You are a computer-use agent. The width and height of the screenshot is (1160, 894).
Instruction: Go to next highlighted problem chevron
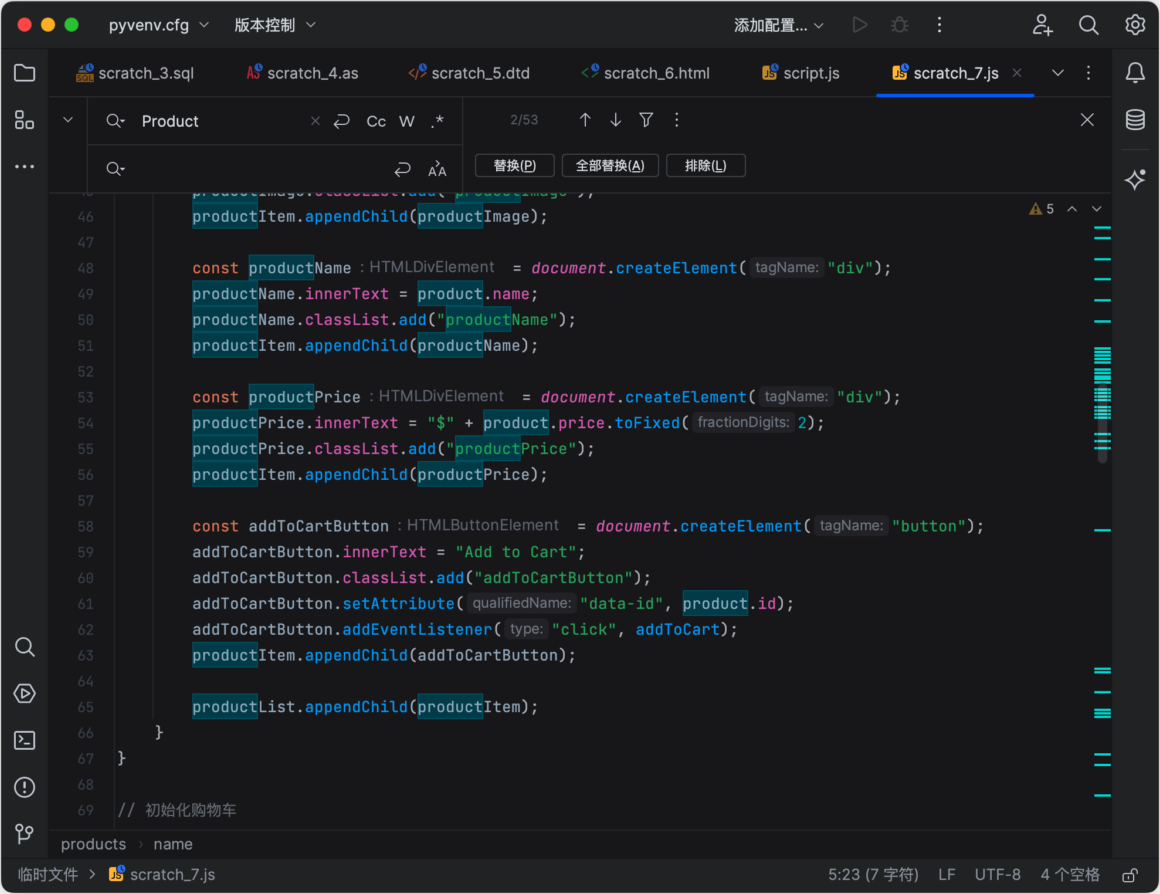click(1096, 209)
